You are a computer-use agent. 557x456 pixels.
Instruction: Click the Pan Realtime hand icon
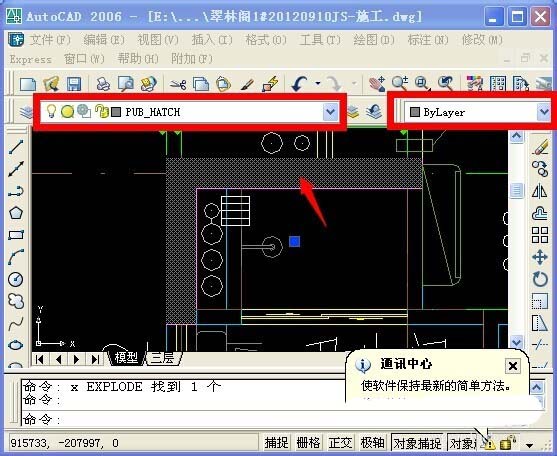point(377,84)
